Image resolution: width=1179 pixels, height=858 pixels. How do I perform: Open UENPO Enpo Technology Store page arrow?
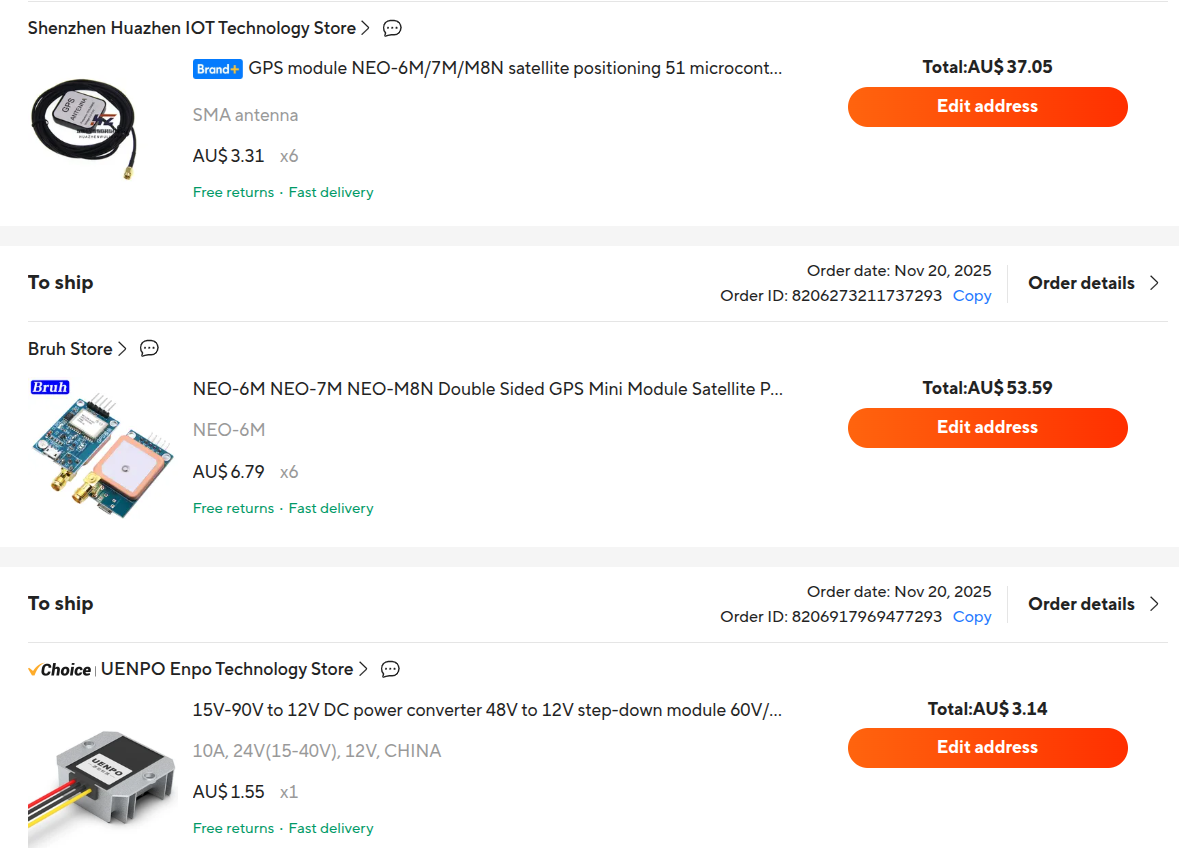tap(363, 669)
